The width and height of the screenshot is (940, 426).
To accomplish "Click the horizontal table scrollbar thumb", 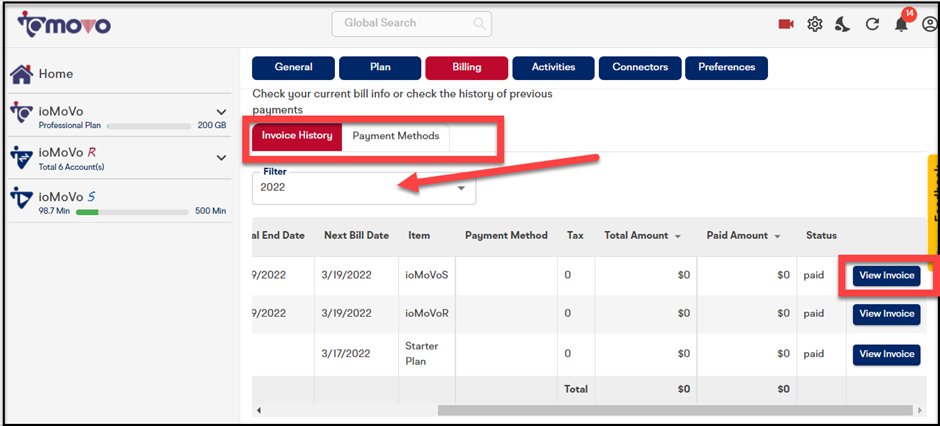I will coord(677,410).
